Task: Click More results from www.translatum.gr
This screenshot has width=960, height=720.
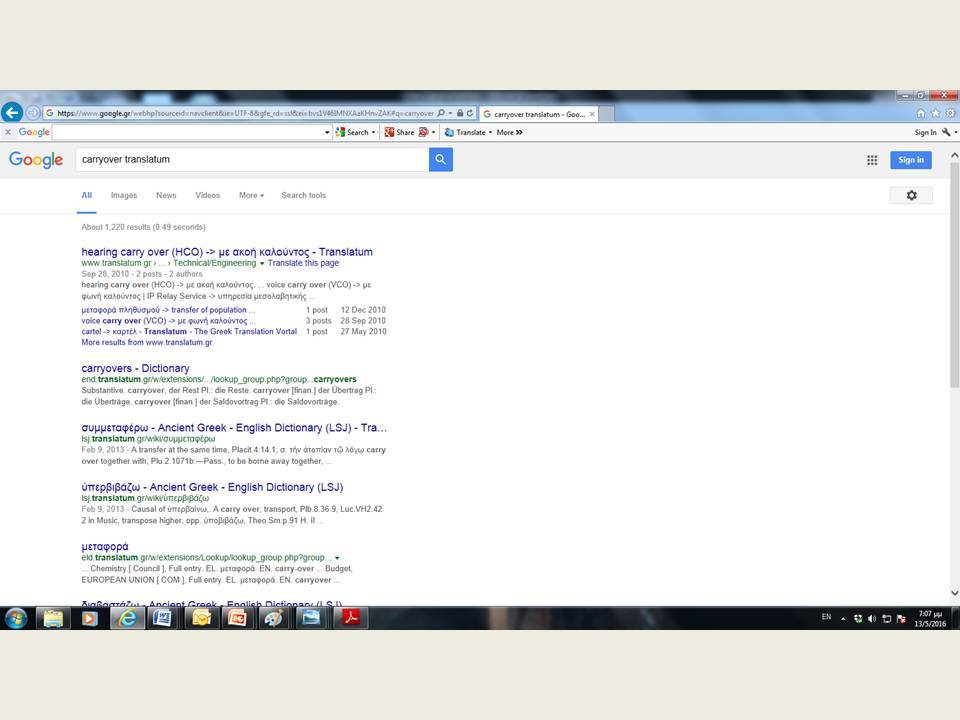Action: point(147,342)
